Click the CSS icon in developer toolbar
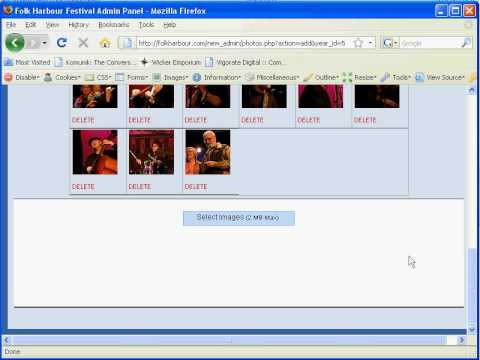Viewport: 480px width, 360px height. point(89,77)
